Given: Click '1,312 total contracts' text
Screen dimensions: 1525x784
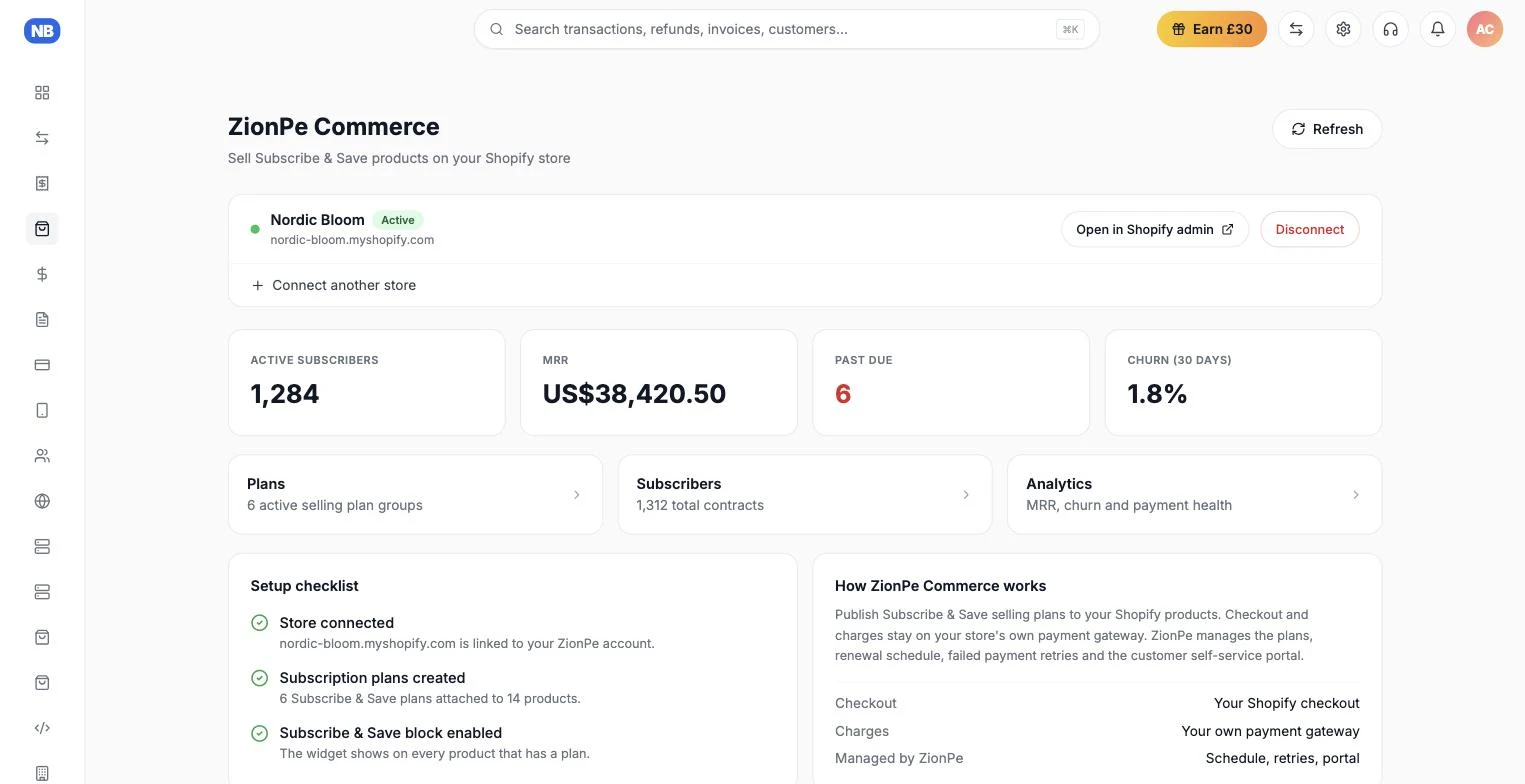Looking at the screenshot, I should point(700,505).
